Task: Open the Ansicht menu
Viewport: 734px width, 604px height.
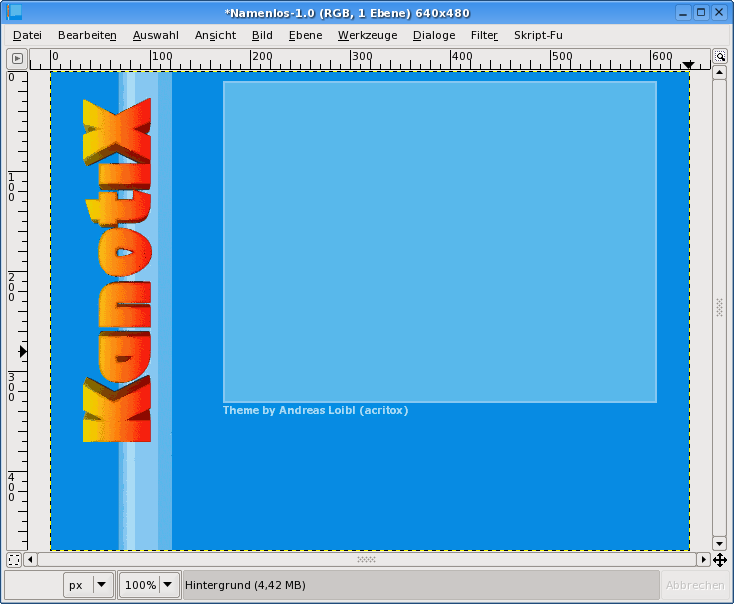Action: click(215, 35)
